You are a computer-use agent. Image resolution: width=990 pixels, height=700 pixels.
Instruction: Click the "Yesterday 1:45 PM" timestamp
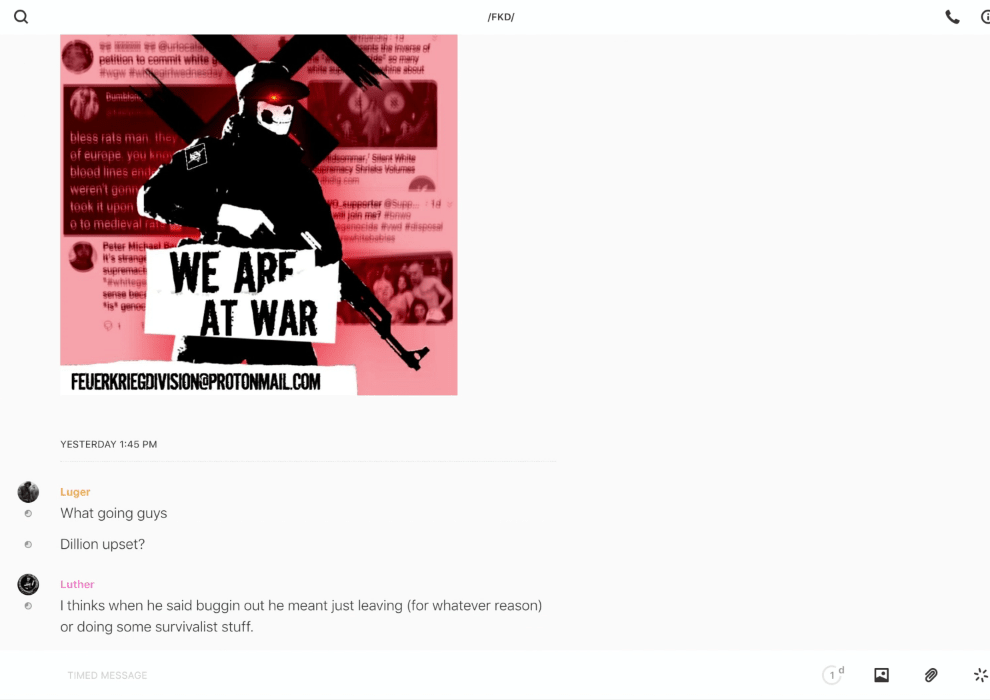pos(109,444)
